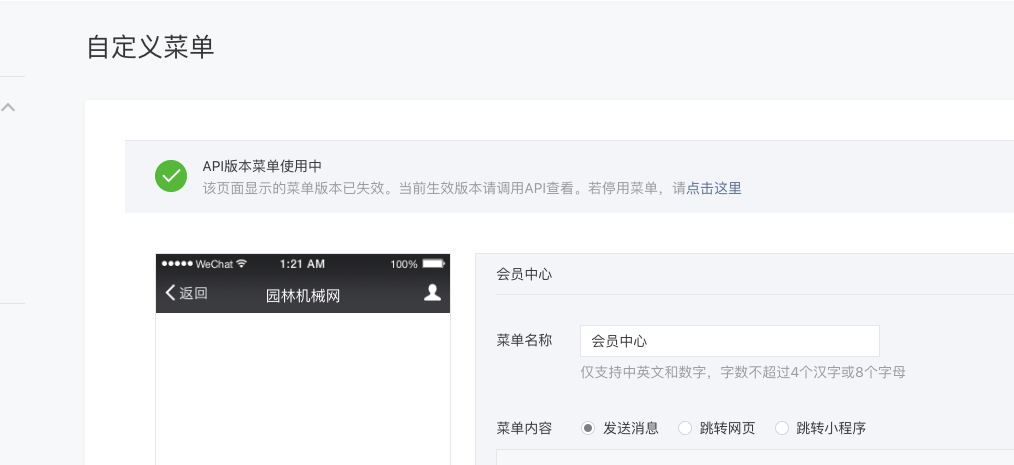Click the 菜单内容 label
This screenshot has width=1014, height=465.
coord(524,428)
